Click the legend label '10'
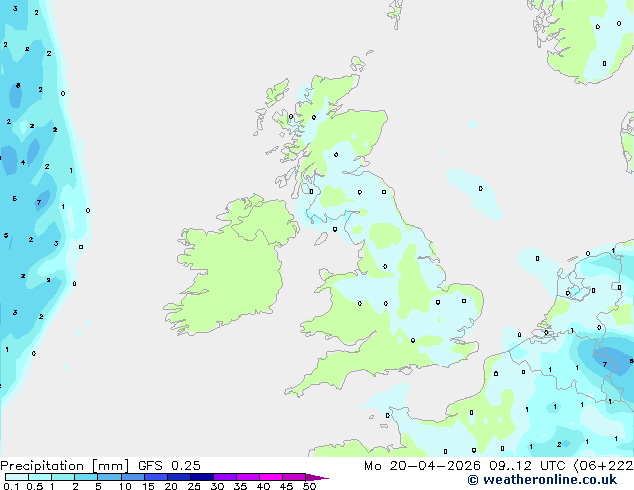The height and width of the screenshot is (490, 634). coord(125,486)
